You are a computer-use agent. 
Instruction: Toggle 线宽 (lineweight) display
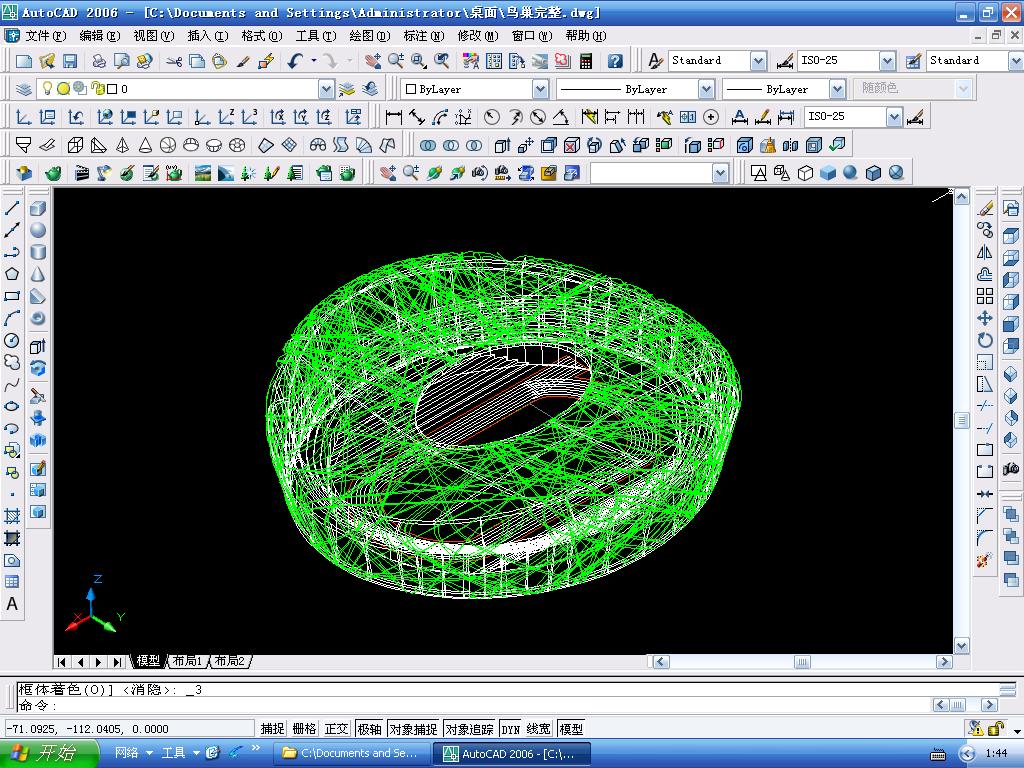[x=539, y=729]
